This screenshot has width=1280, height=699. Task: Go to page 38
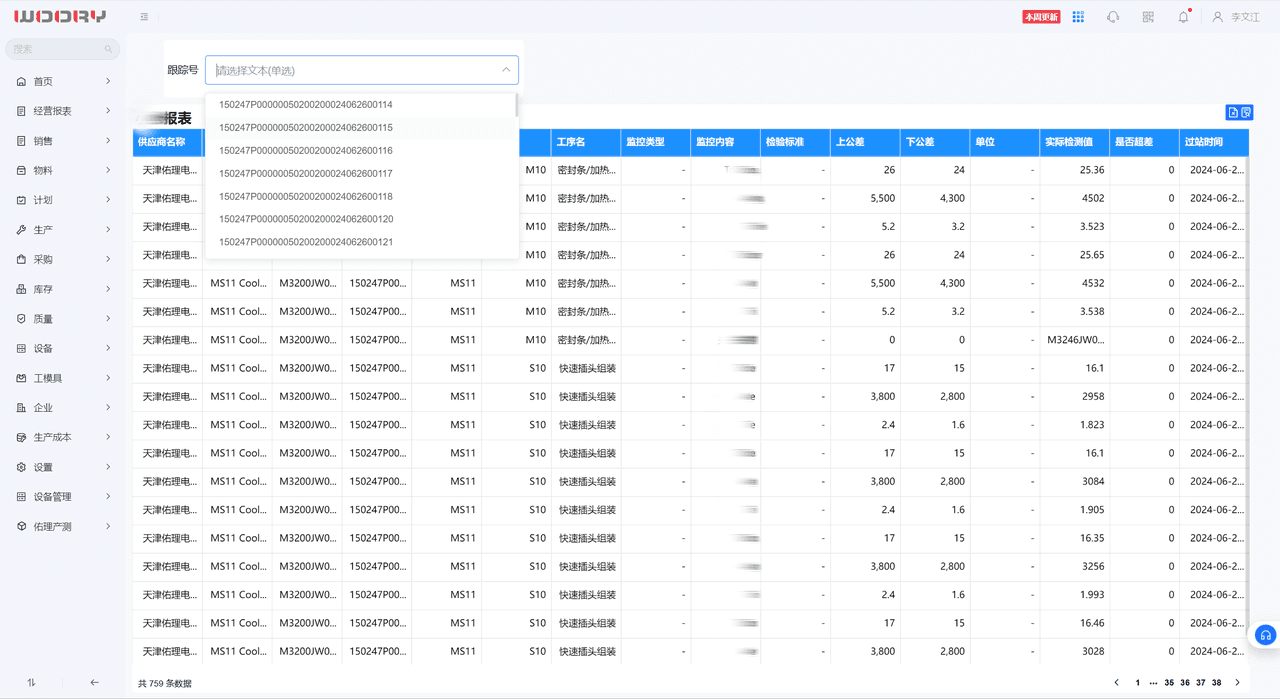pos(1217,683)
